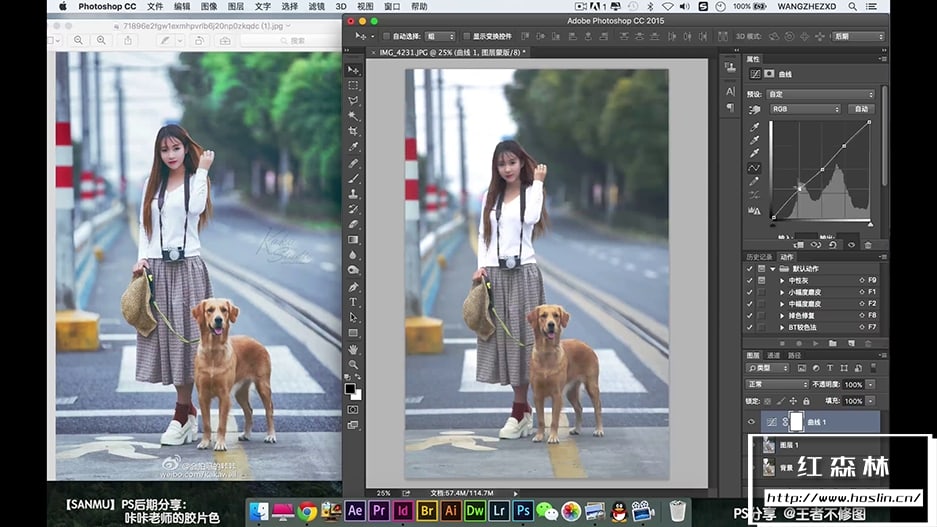Screen dimensions: 937x527
Task: Choose edit points curve mode icon
Action: pos(754,168)
